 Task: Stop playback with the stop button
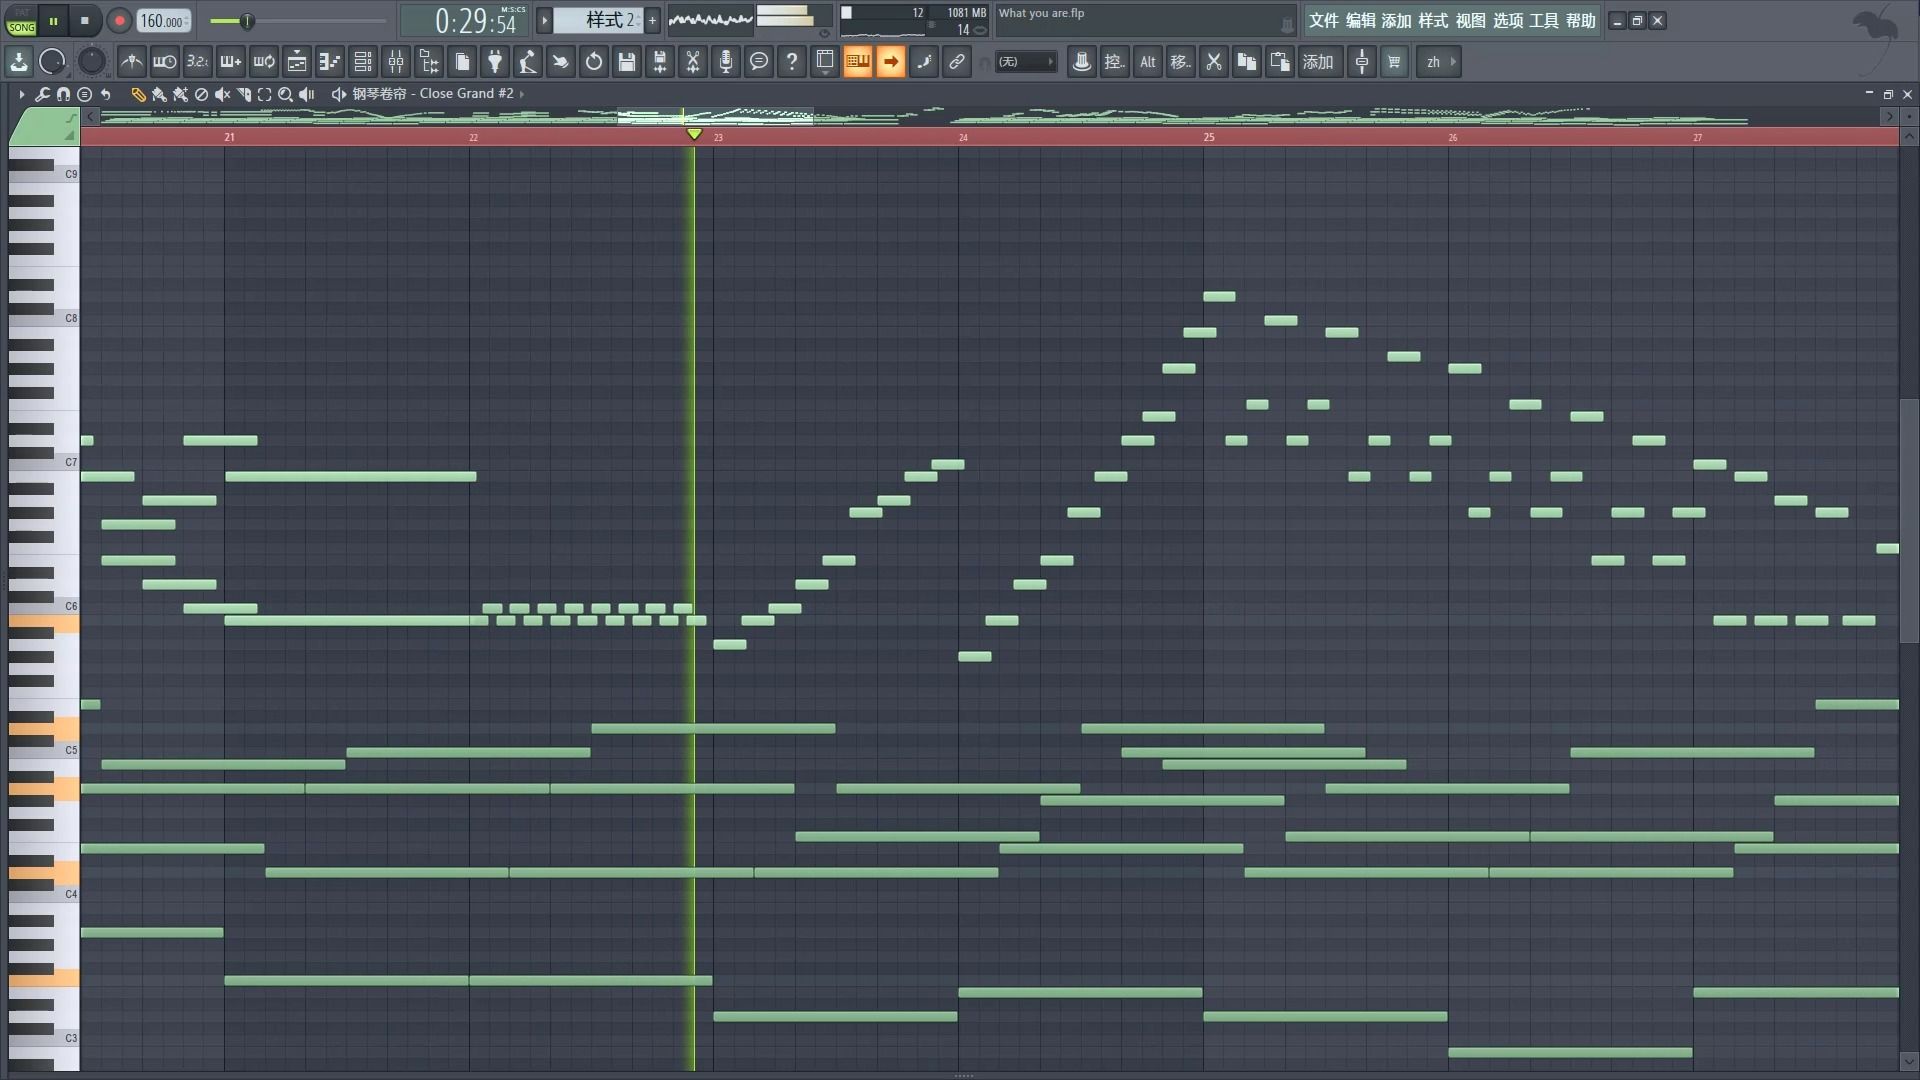(85, 20)
